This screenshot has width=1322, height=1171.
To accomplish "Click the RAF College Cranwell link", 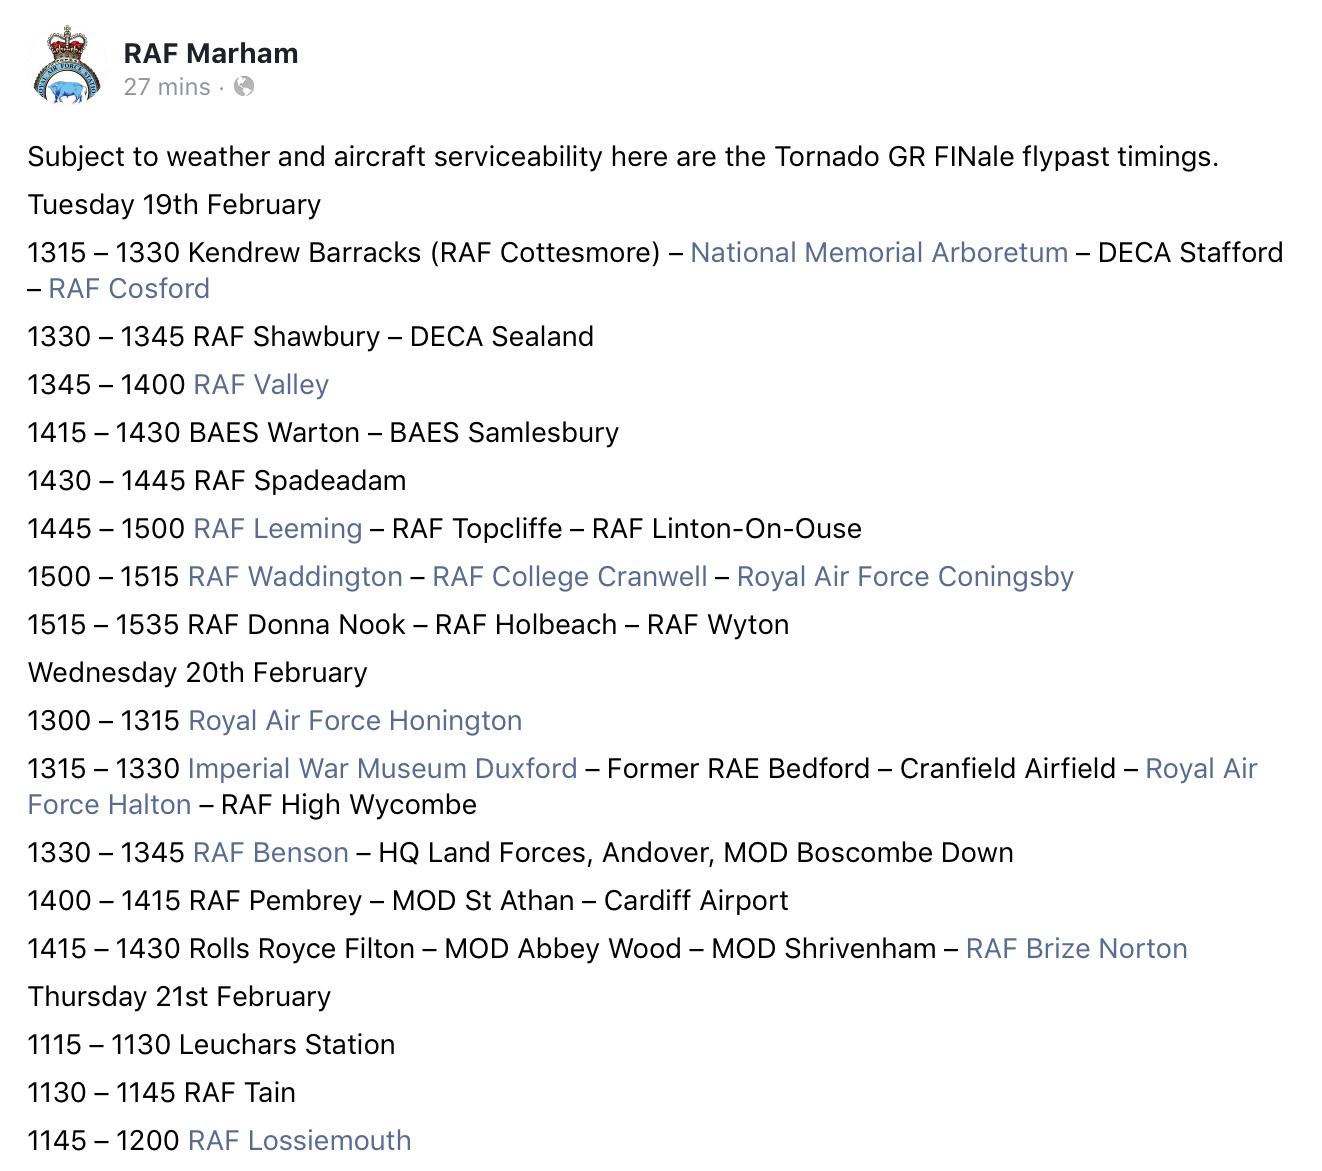I will coord(569,576).
